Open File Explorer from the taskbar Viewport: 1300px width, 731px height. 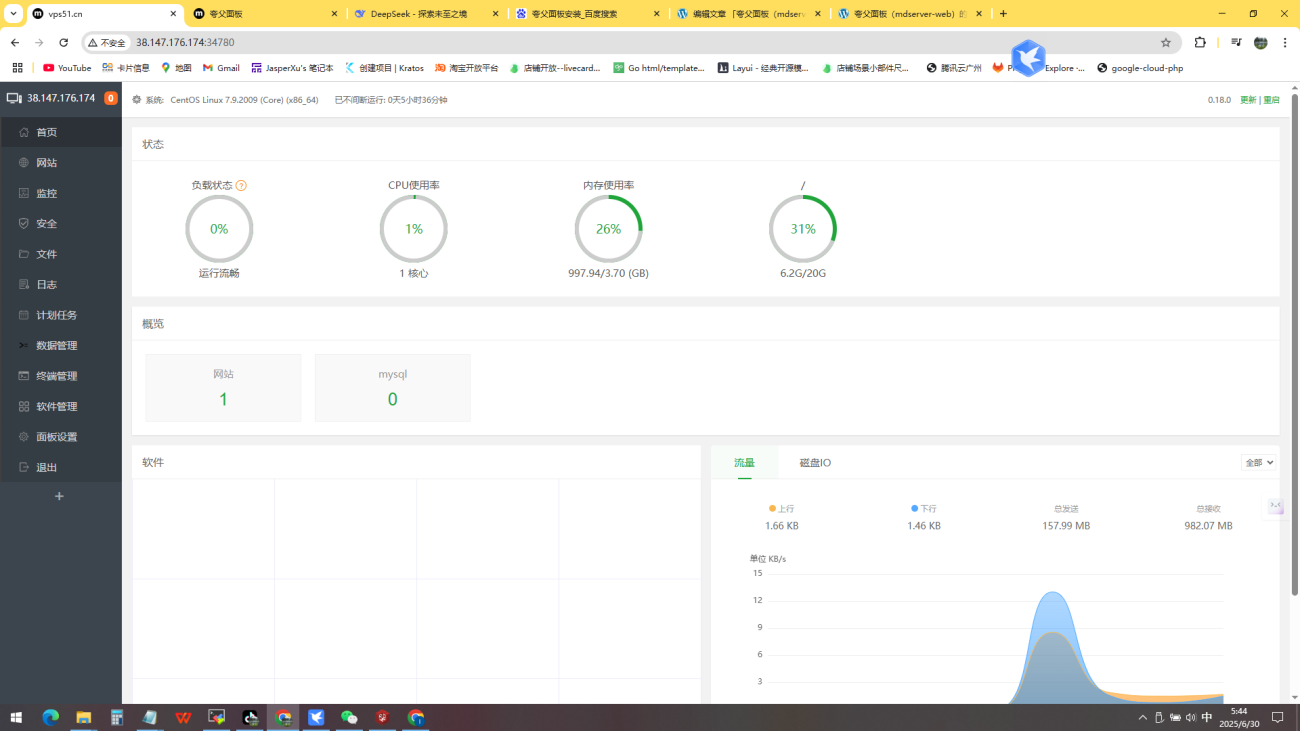(x=84, y=718)
